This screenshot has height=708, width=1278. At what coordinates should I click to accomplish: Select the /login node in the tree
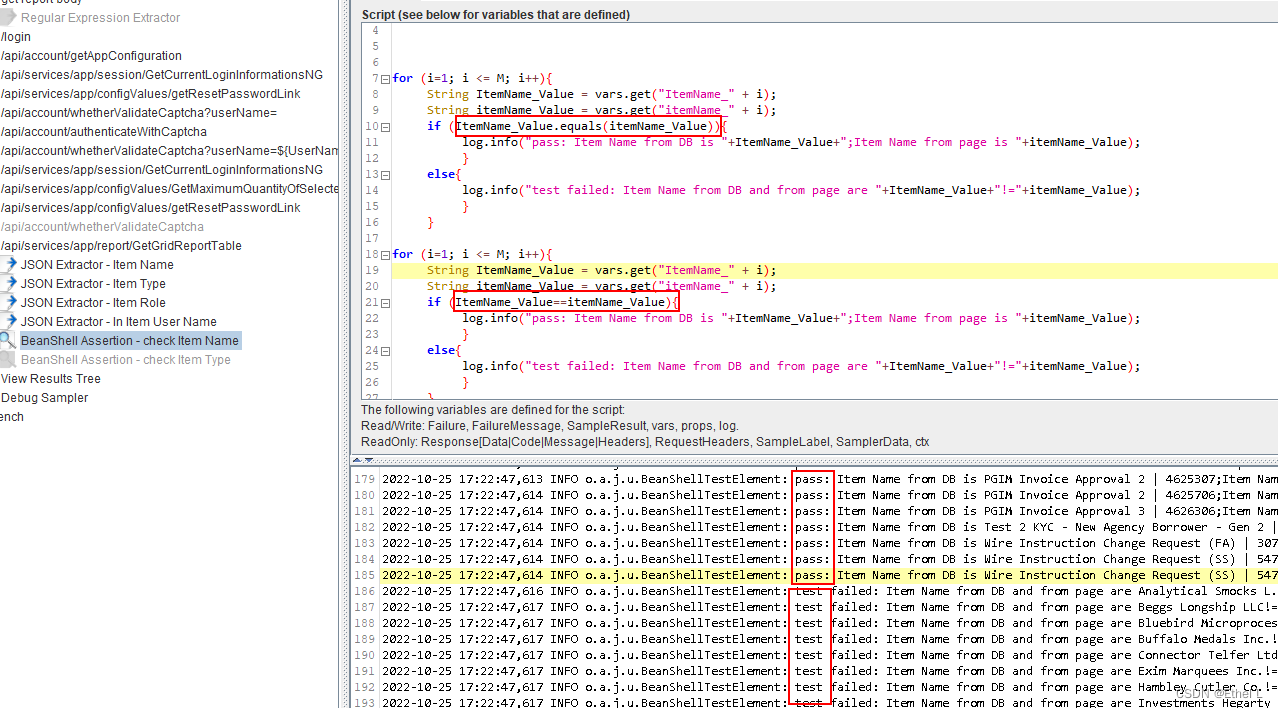coord(15,36)
